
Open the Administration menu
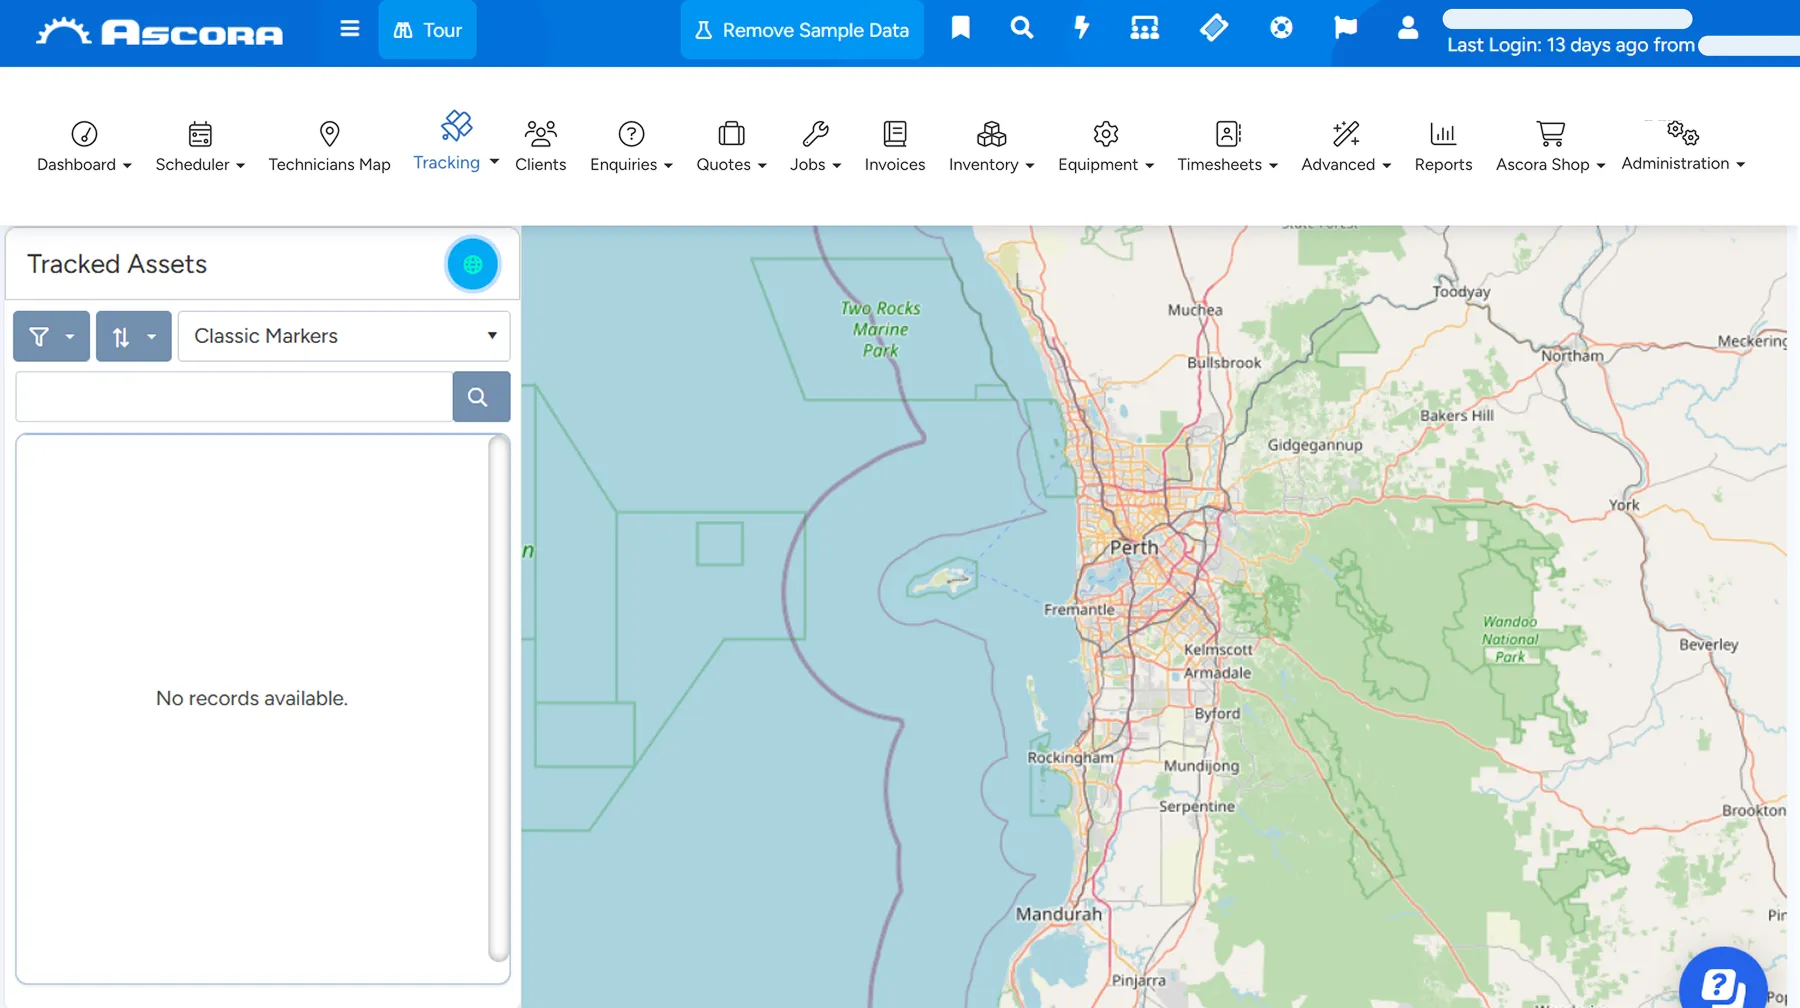(1683, 147)
